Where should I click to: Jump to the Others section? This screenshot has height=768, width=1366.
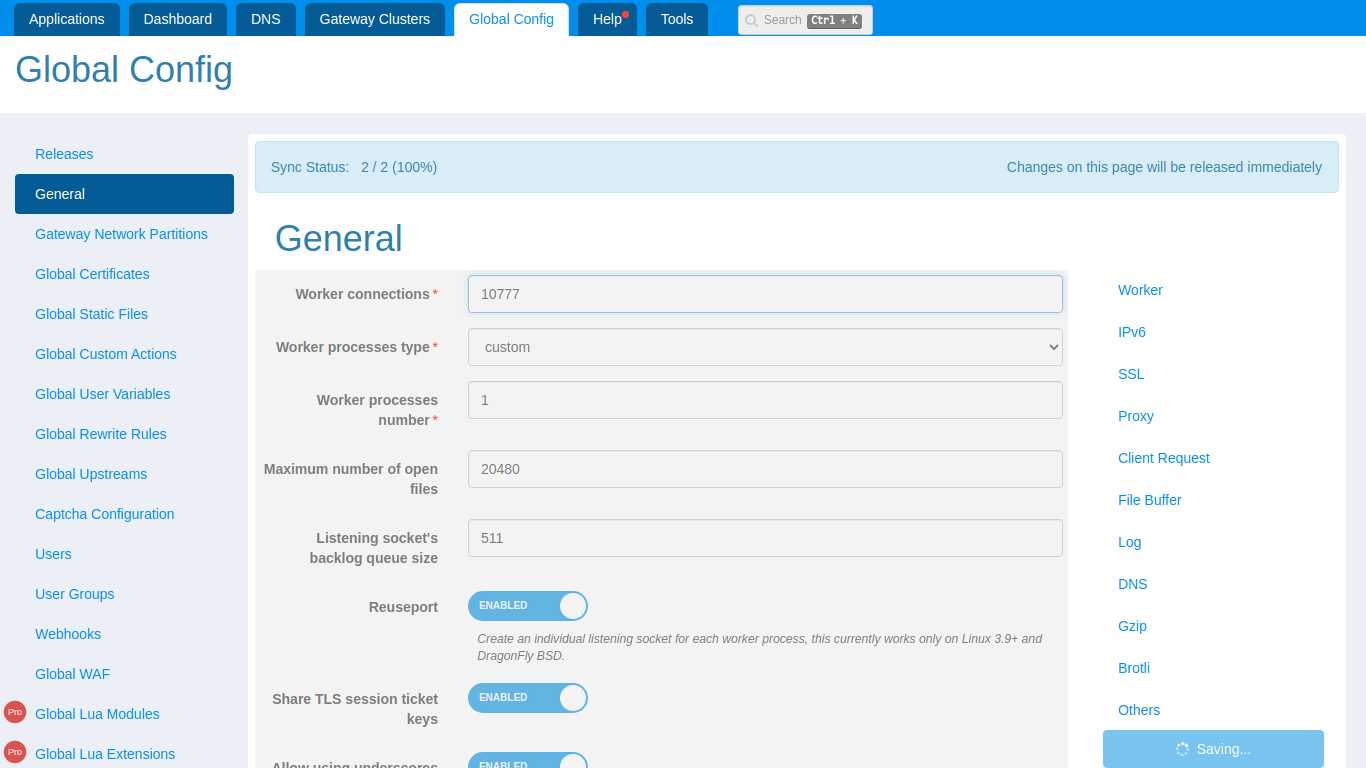pyautogui.click(x=1139, y=710)
